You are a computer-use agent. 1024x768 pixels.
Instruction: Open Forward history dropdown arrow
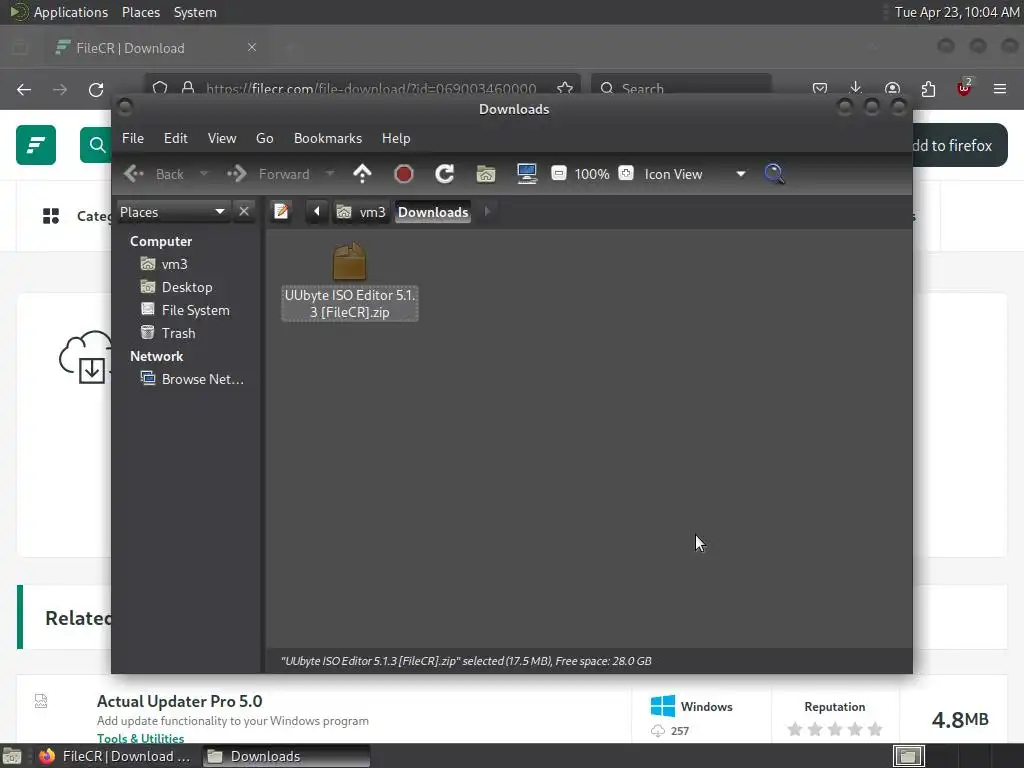click(x=330, y=174)
